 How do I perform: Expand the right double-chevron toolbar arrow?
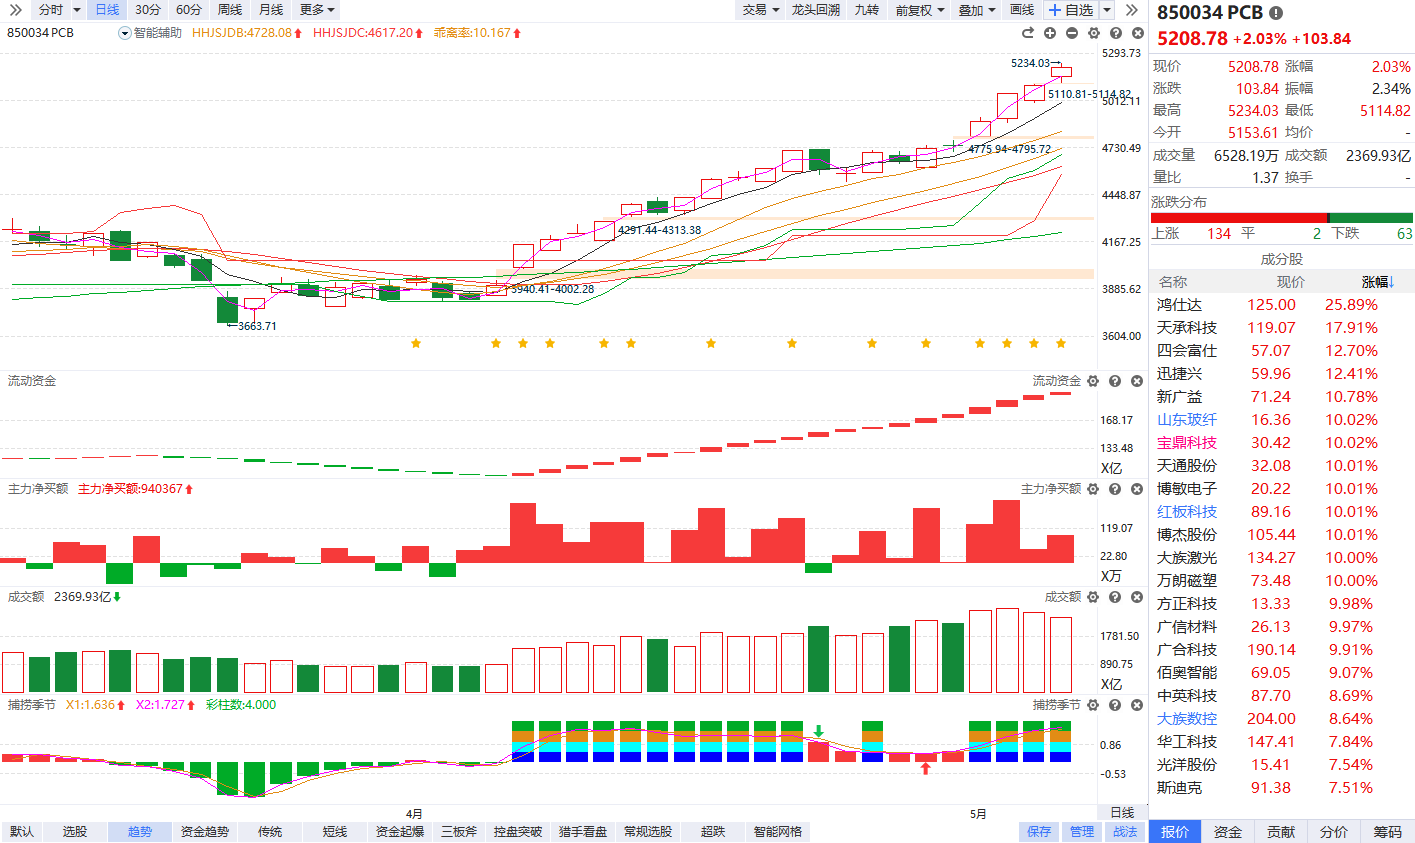coord(1132,10)
